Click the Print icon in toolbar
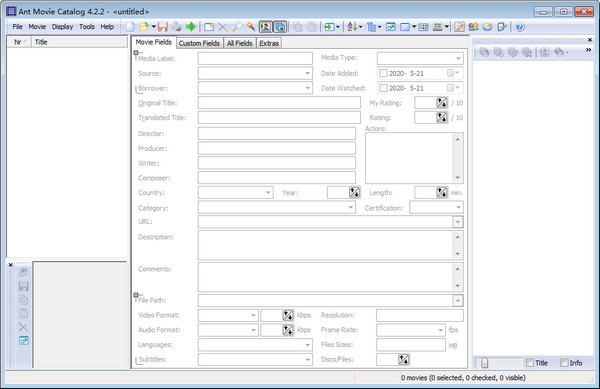600x389 pixels. click(176, 27)
